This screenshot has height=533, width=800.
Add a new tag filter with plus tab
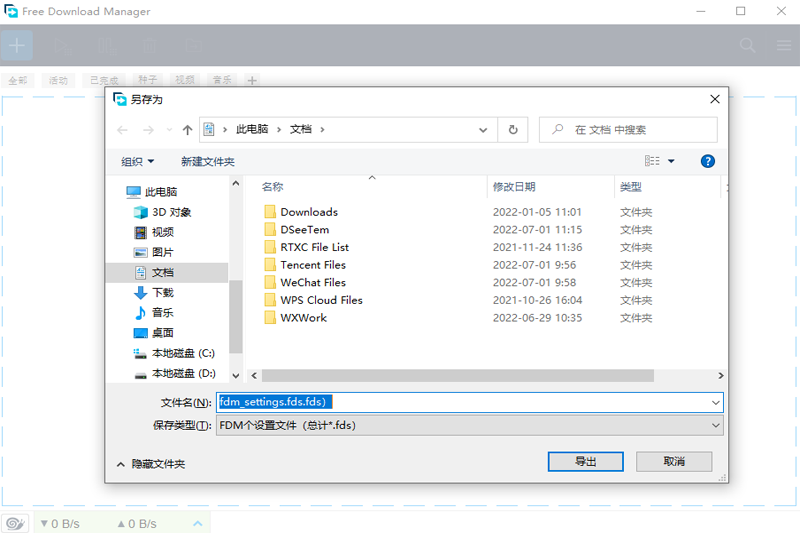coord(252,81)
